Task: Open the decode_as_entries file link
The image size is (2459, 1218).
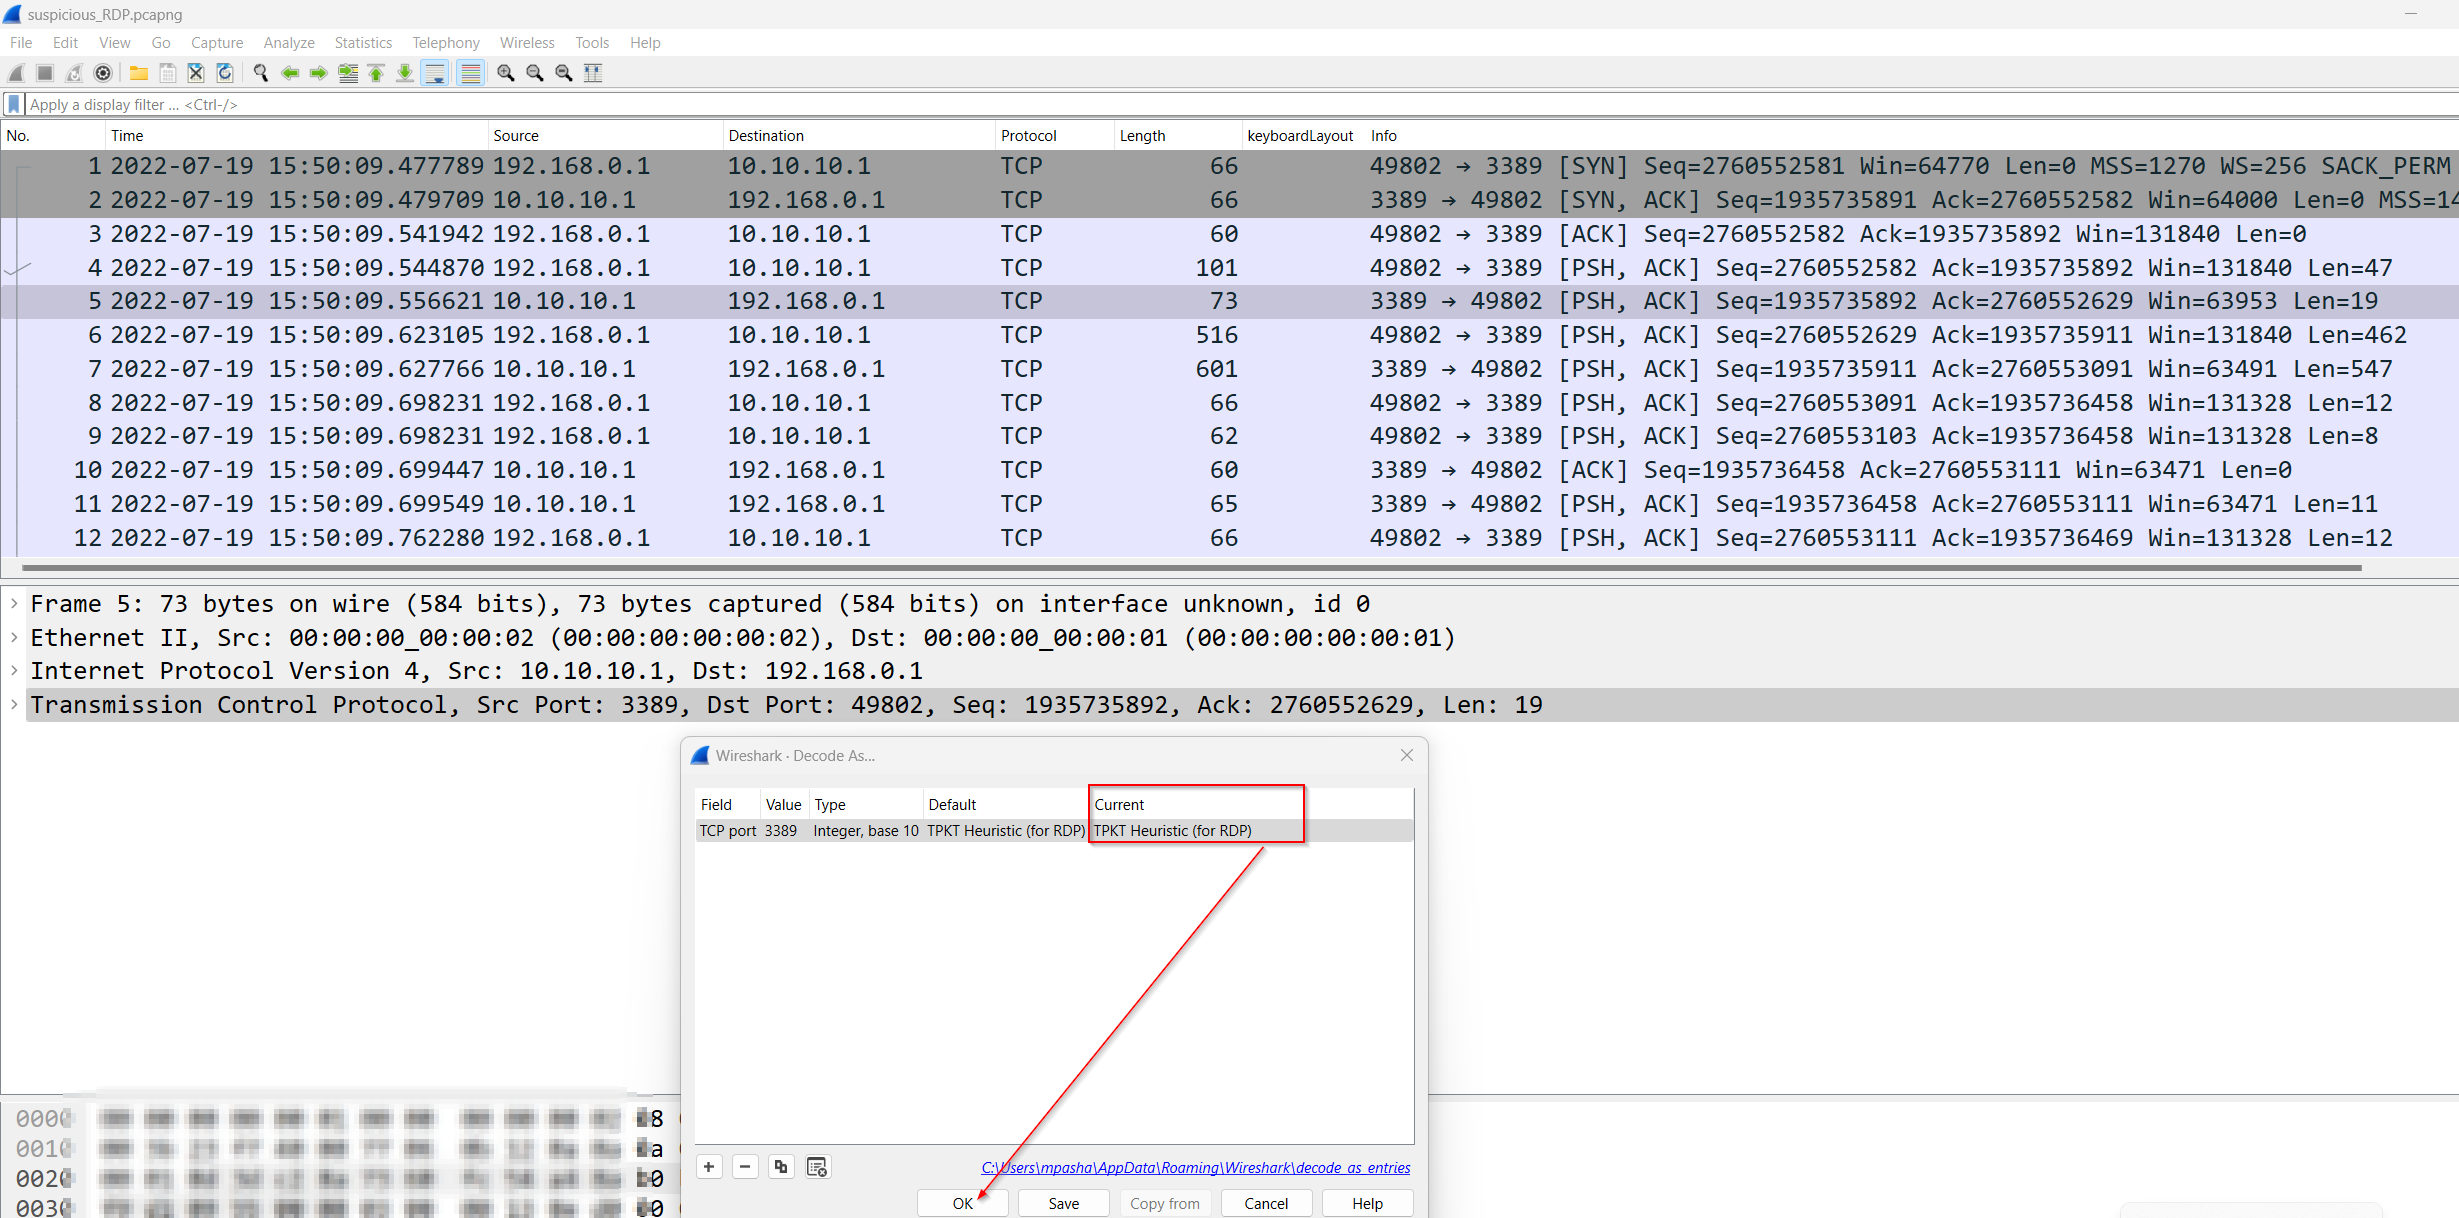Action: coord(1196,1167)
